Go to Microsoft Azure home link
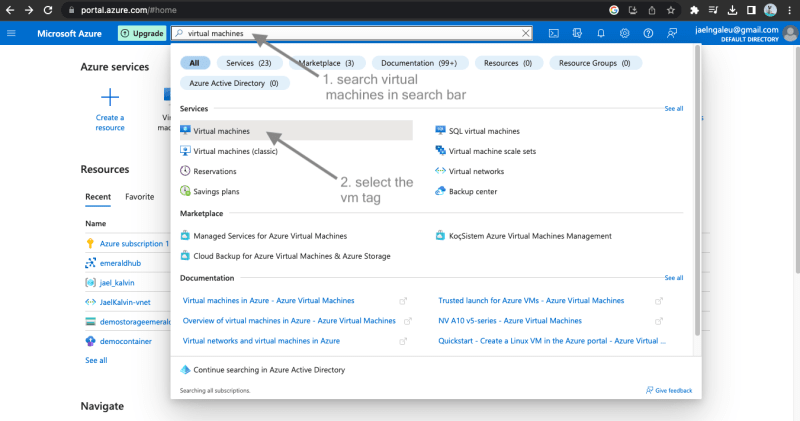Viewport: 800px width, 421px height. click(x=69, y=33)
